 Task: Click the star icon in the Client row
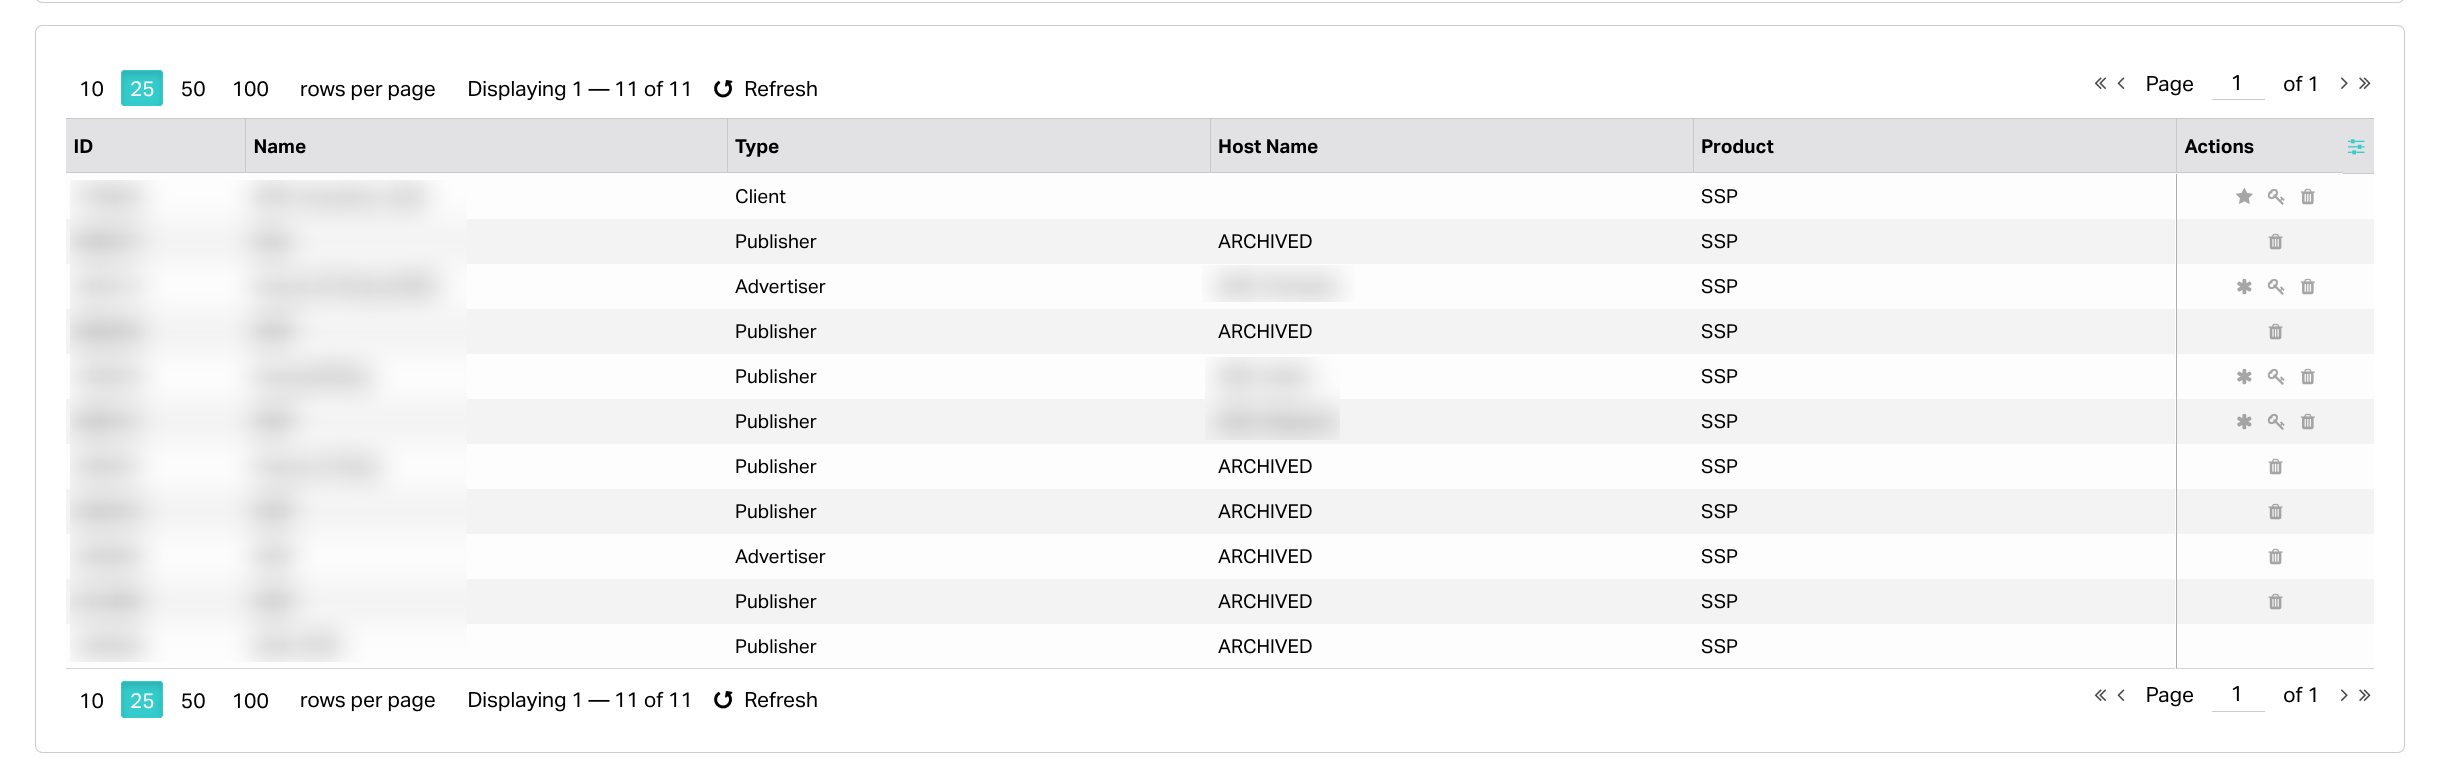tap(2244, 197)
